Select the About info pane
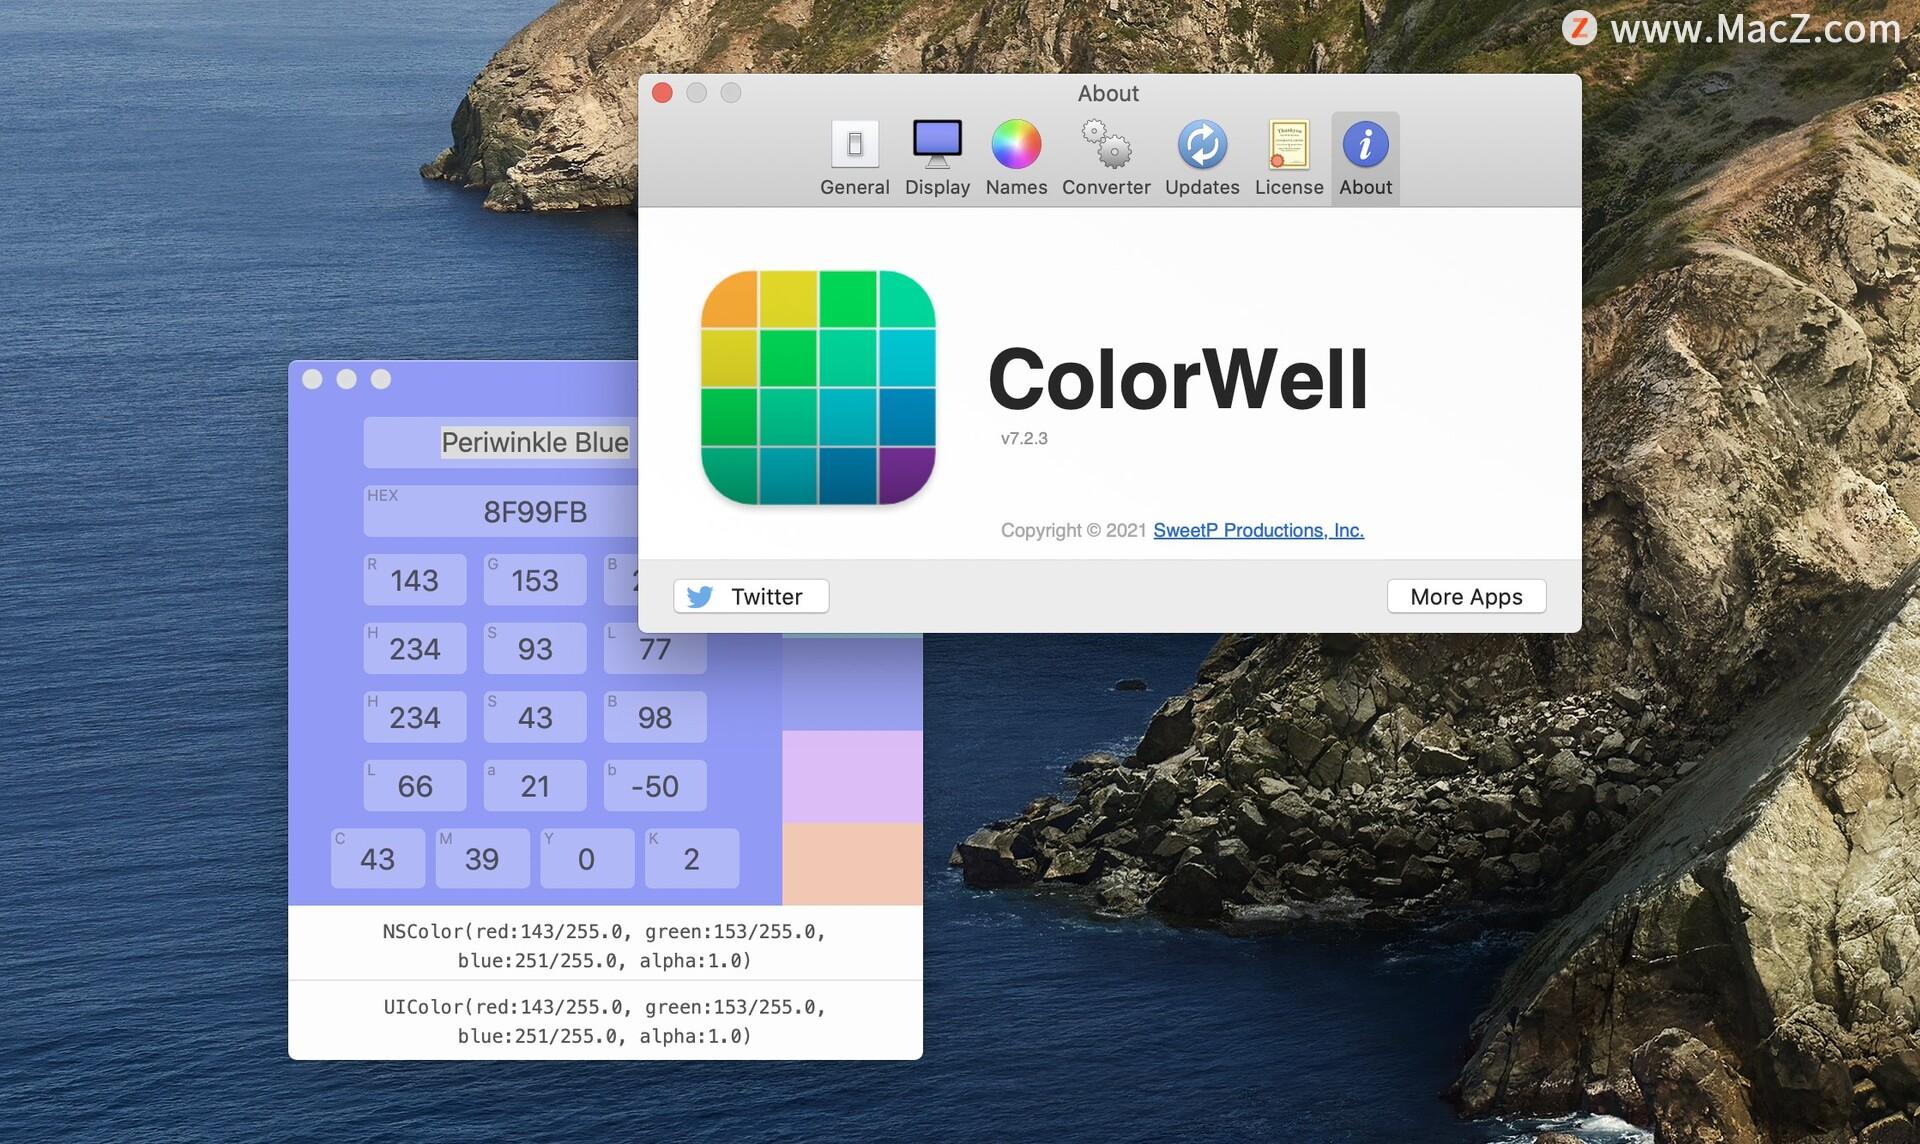The height and width of the screenshot is (1144, 1920). pos(1365,159)
